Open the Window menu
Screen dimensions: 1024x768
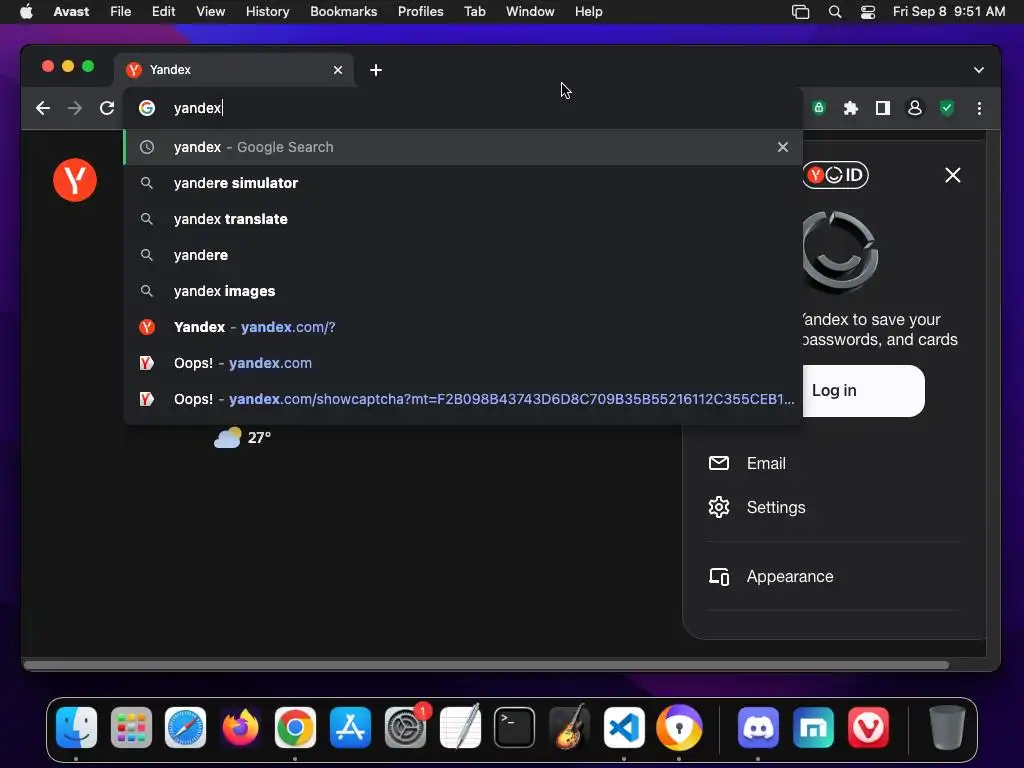click(x=530, y=12)
